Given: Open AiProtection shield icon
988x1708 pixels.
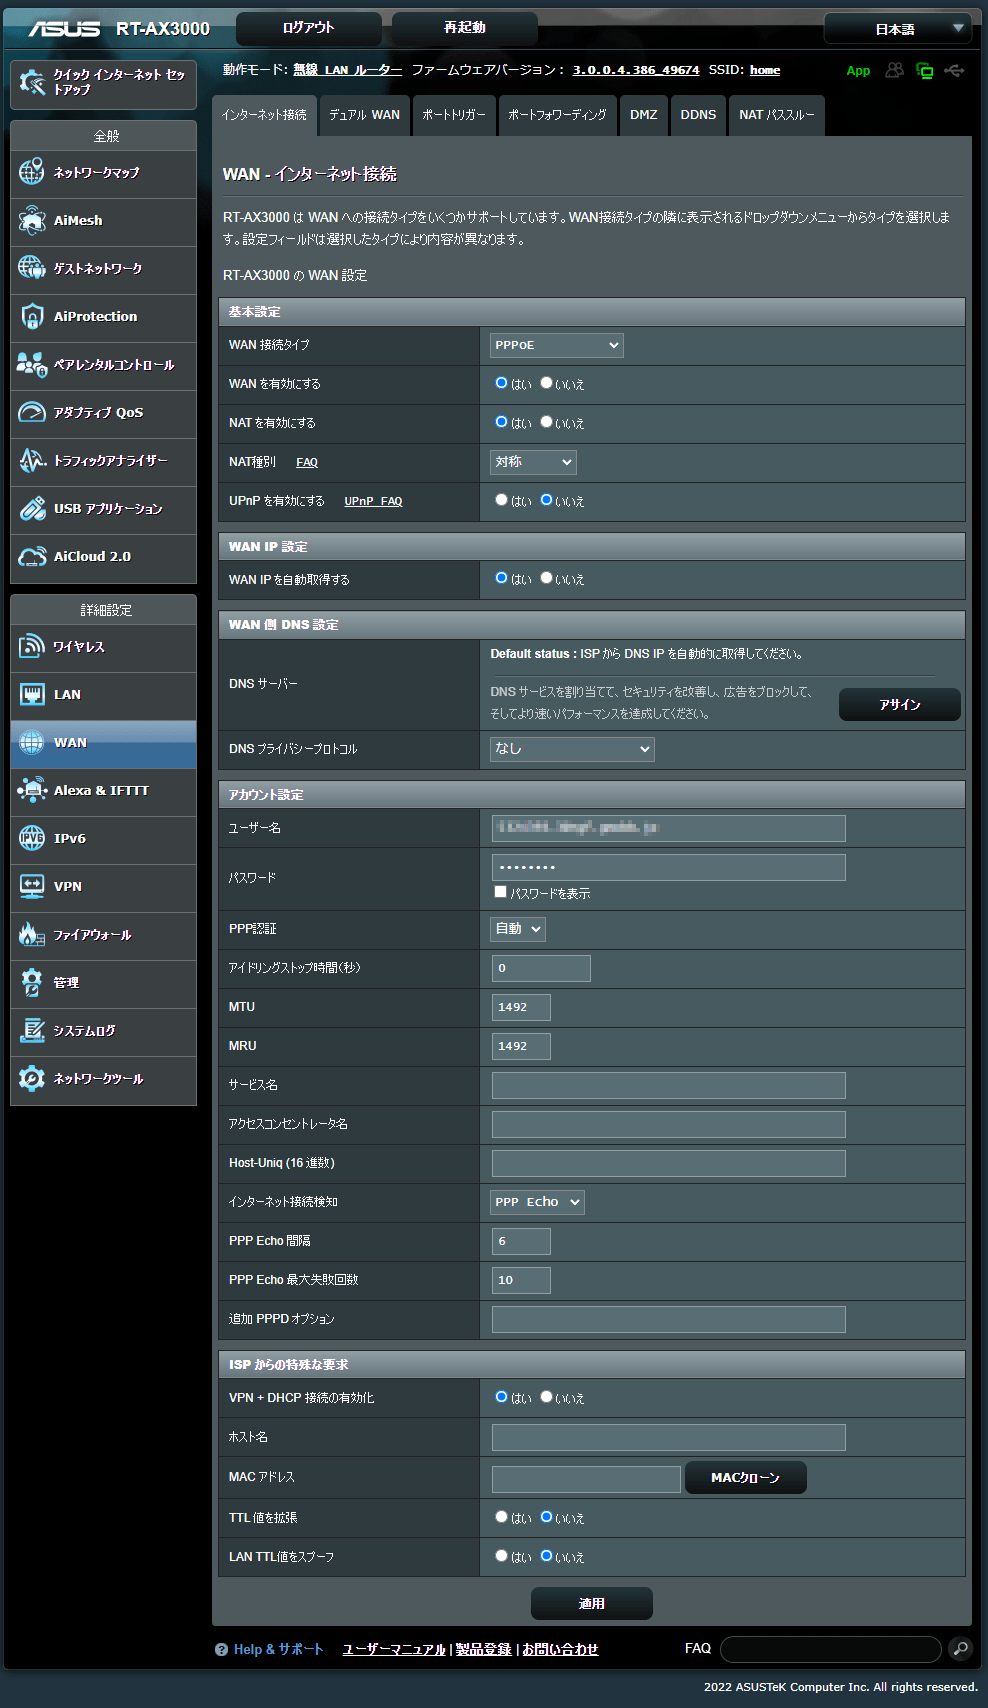Looking at the screenshot, I should tap(32, 317).
